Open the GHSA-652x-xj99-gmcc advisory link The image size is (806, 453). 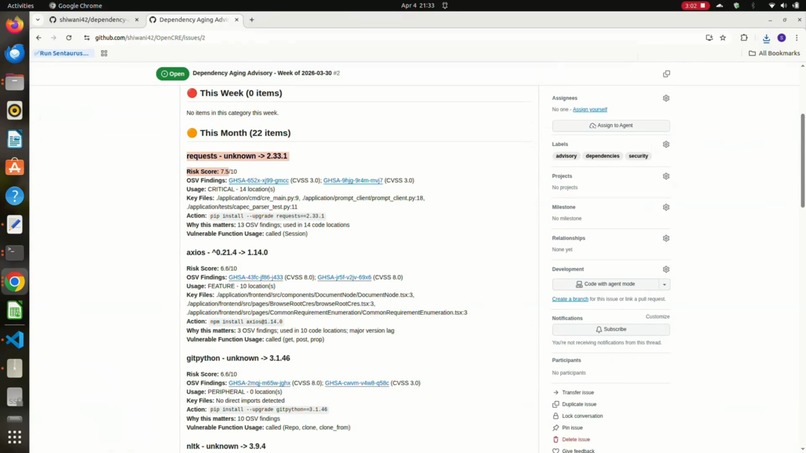click(x=259, y=180)
